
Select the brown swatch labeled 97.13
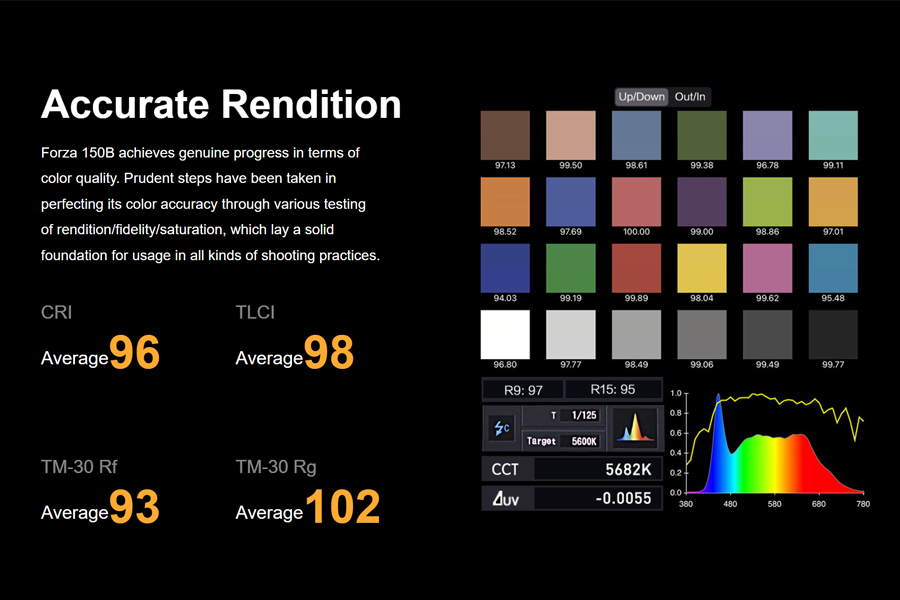(505, 135)
